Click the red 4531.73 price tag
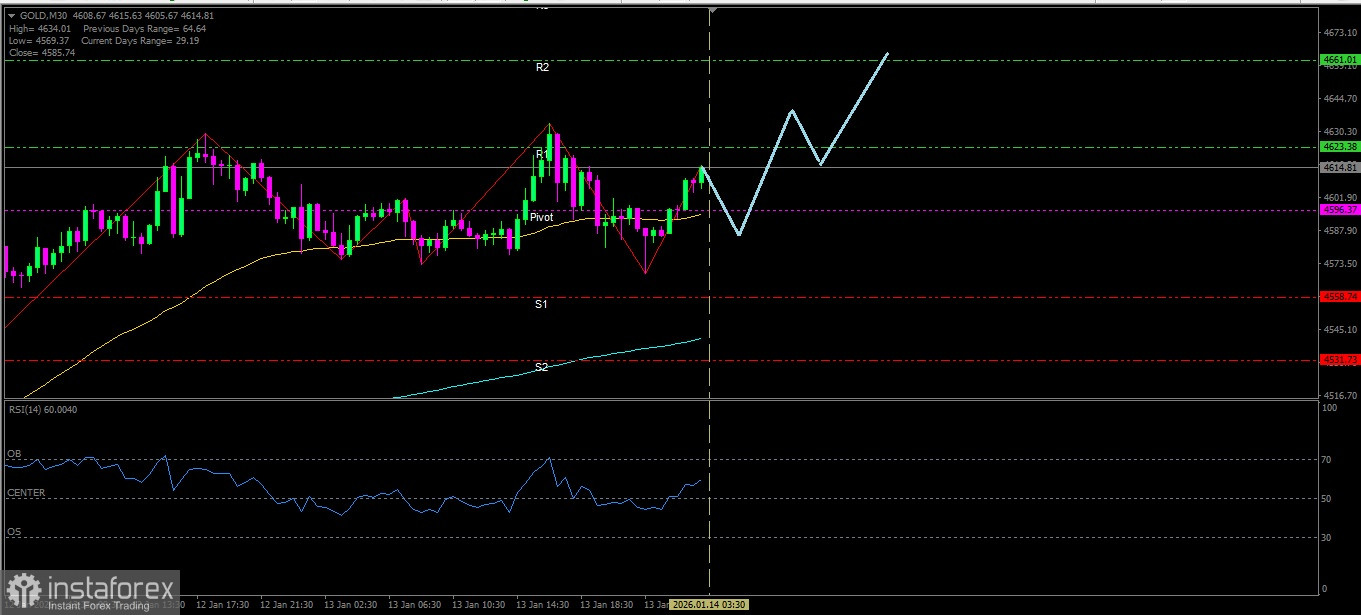1361x615 pixels. (1340, 360)
